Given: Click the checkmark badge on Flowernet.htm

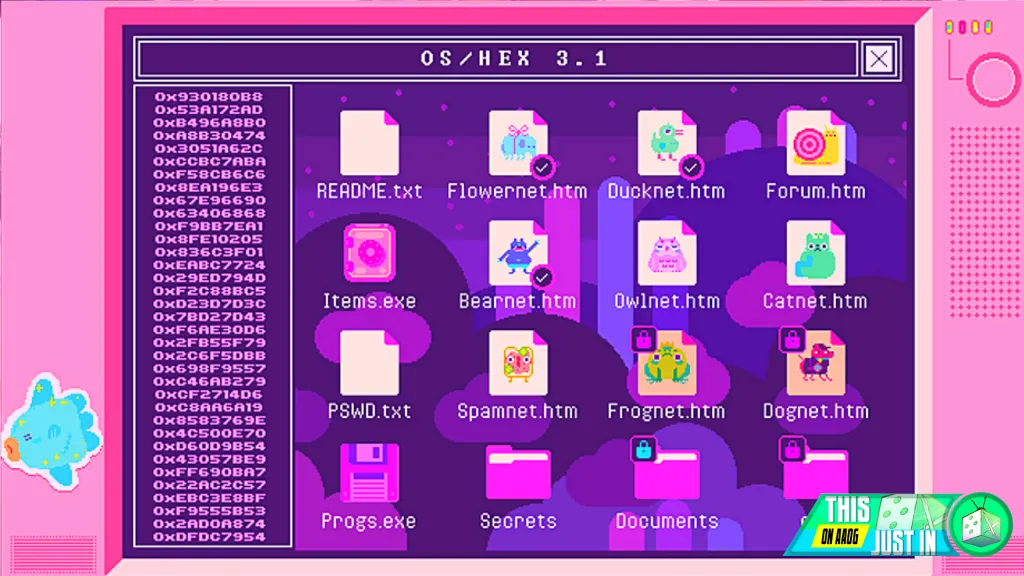Looking at the screenshot, I should pos(542,168).
